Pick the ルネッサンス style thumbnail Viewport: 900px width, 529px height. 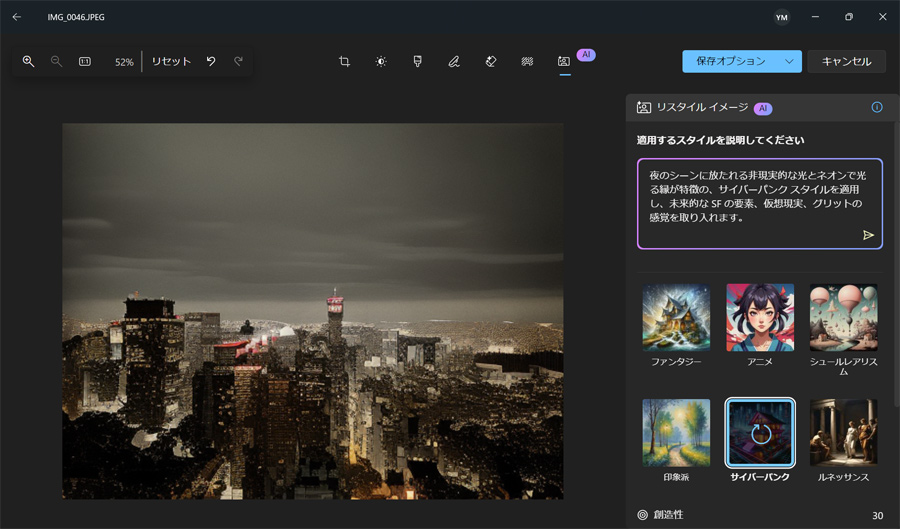click(x=843, y=433)
